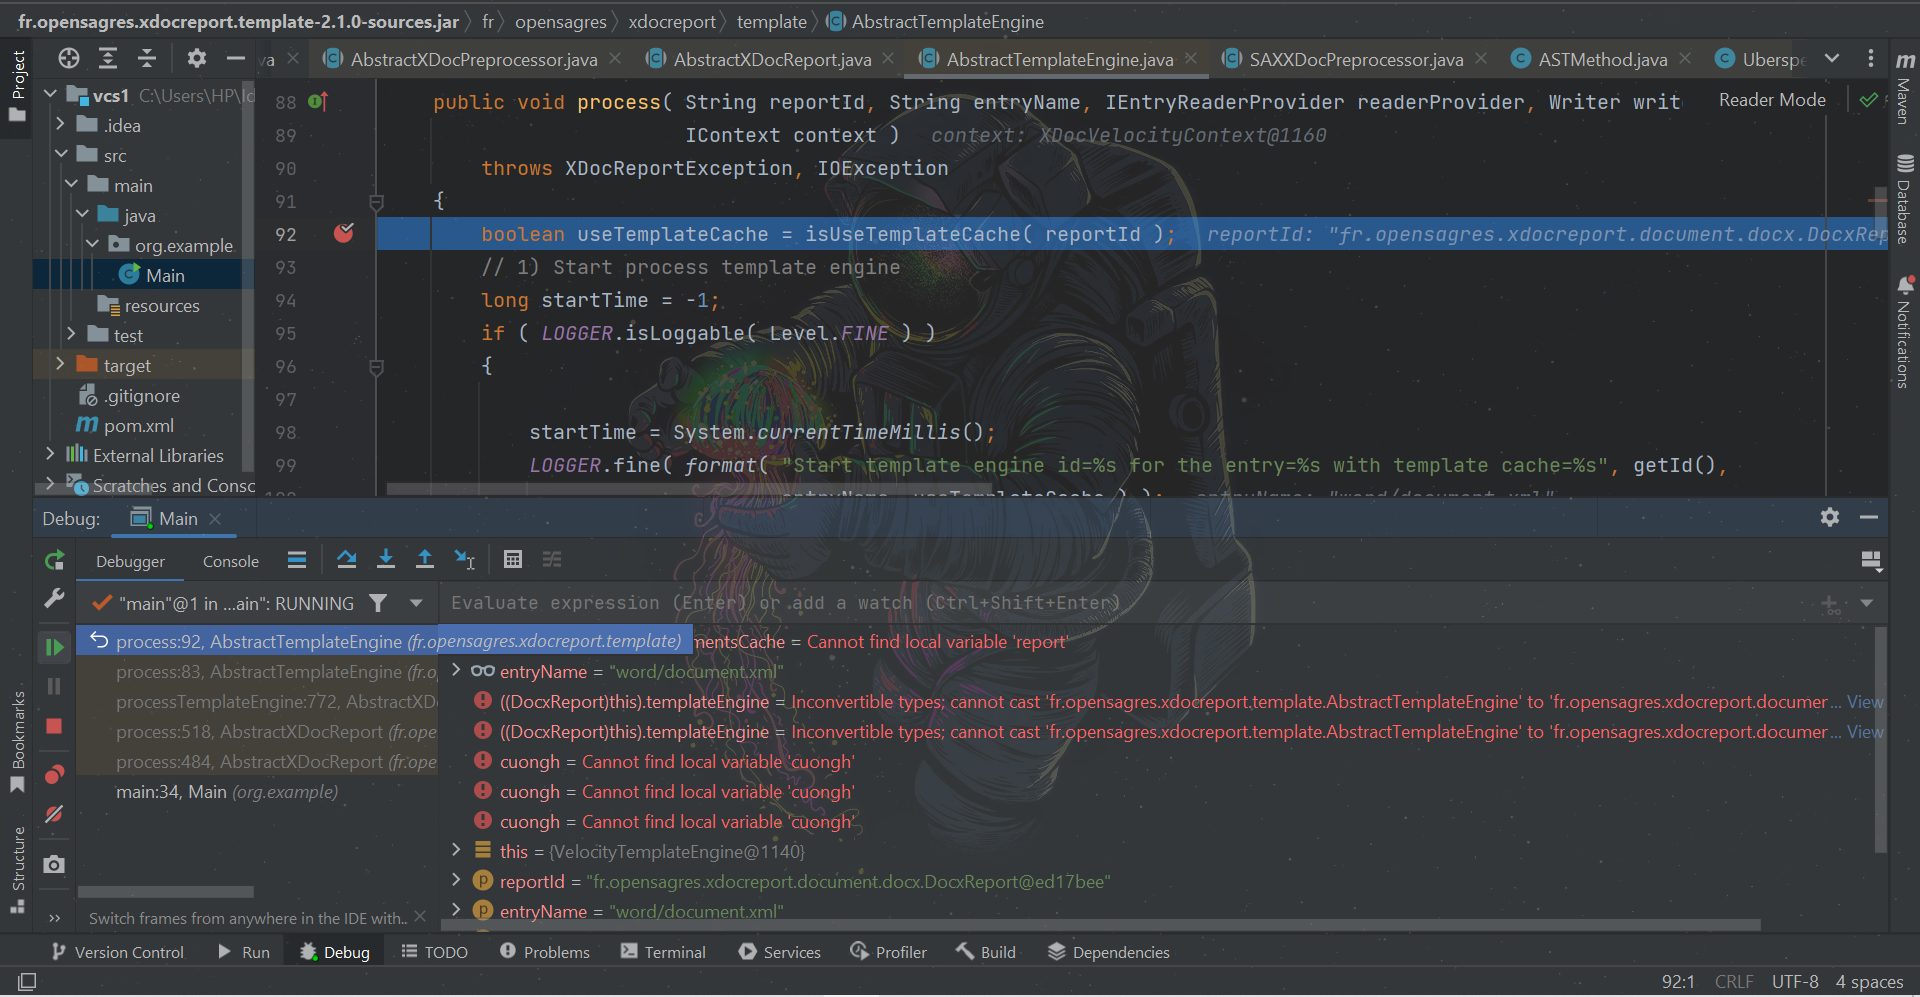View all breakpoints

point(55,774)
